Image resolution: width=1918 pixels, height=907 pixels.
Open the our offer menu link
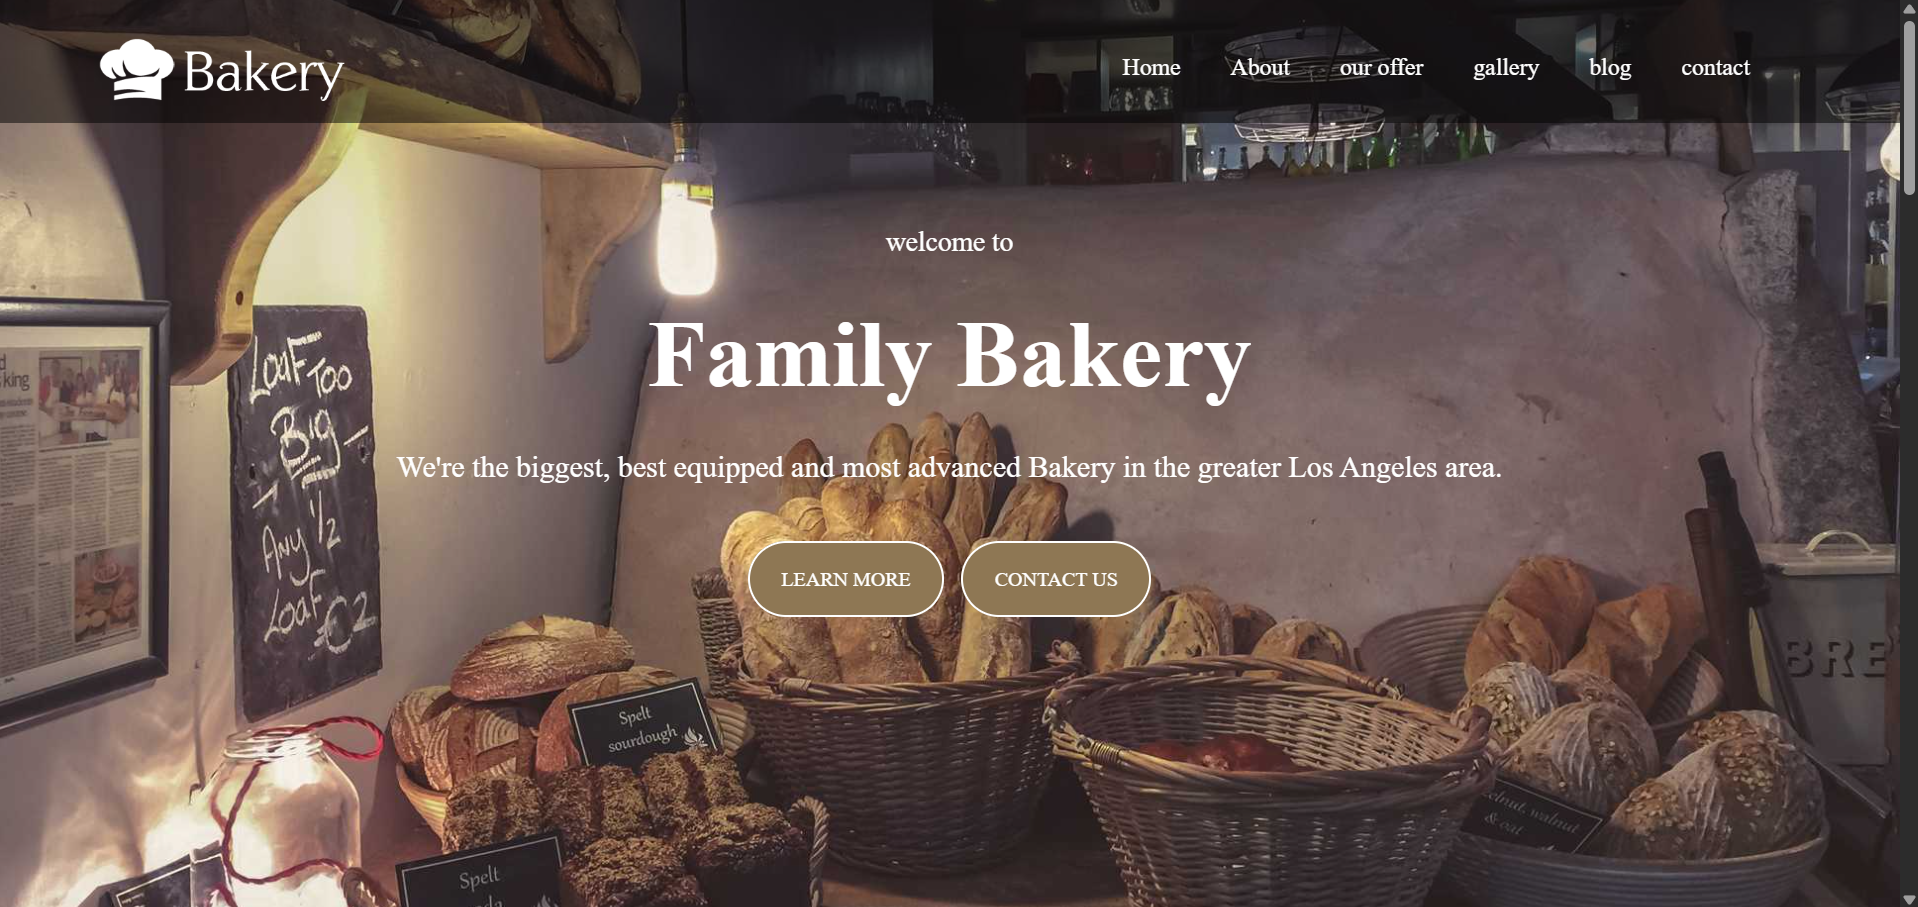(1381, 67)
